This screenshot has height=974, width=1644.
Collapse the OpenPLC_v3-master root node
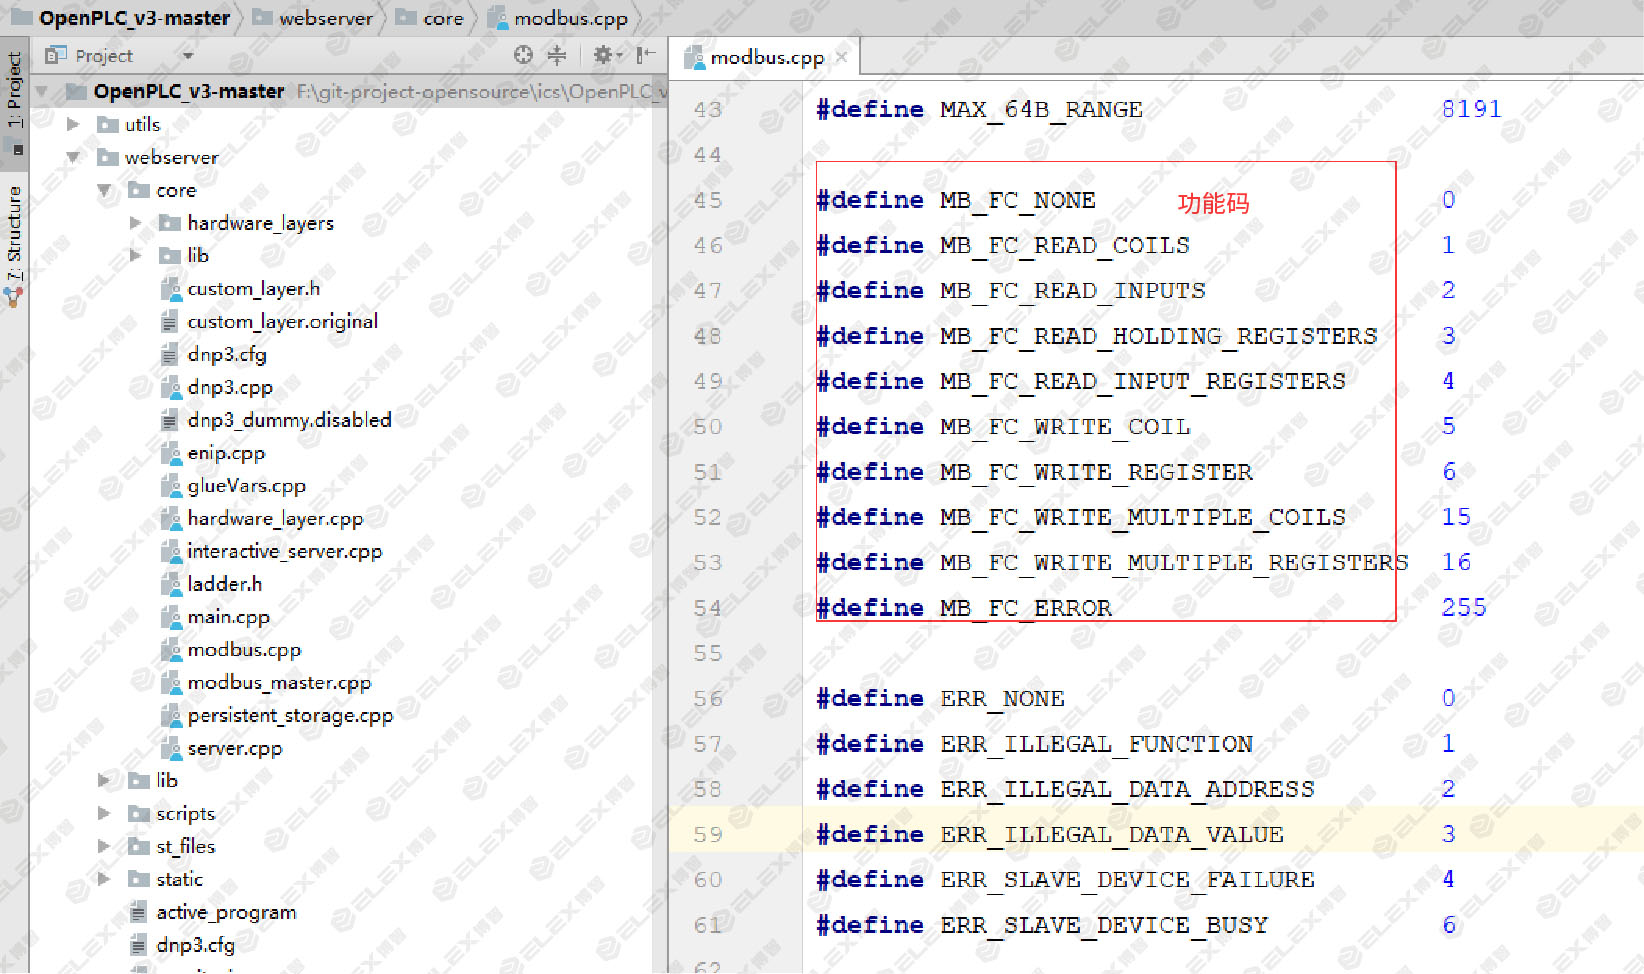click(42, 91)
